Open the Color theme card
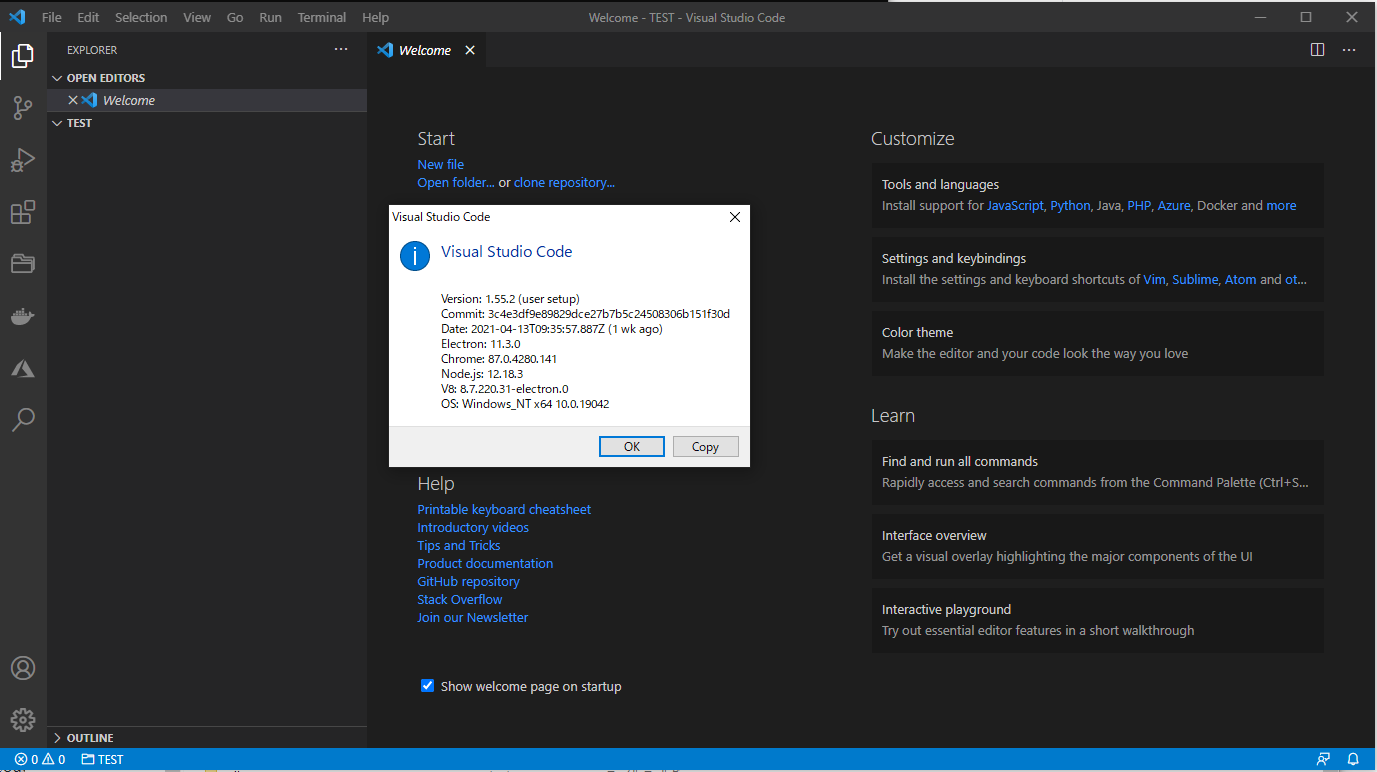Viewport: 1377px width, 772px height. 1097,343
